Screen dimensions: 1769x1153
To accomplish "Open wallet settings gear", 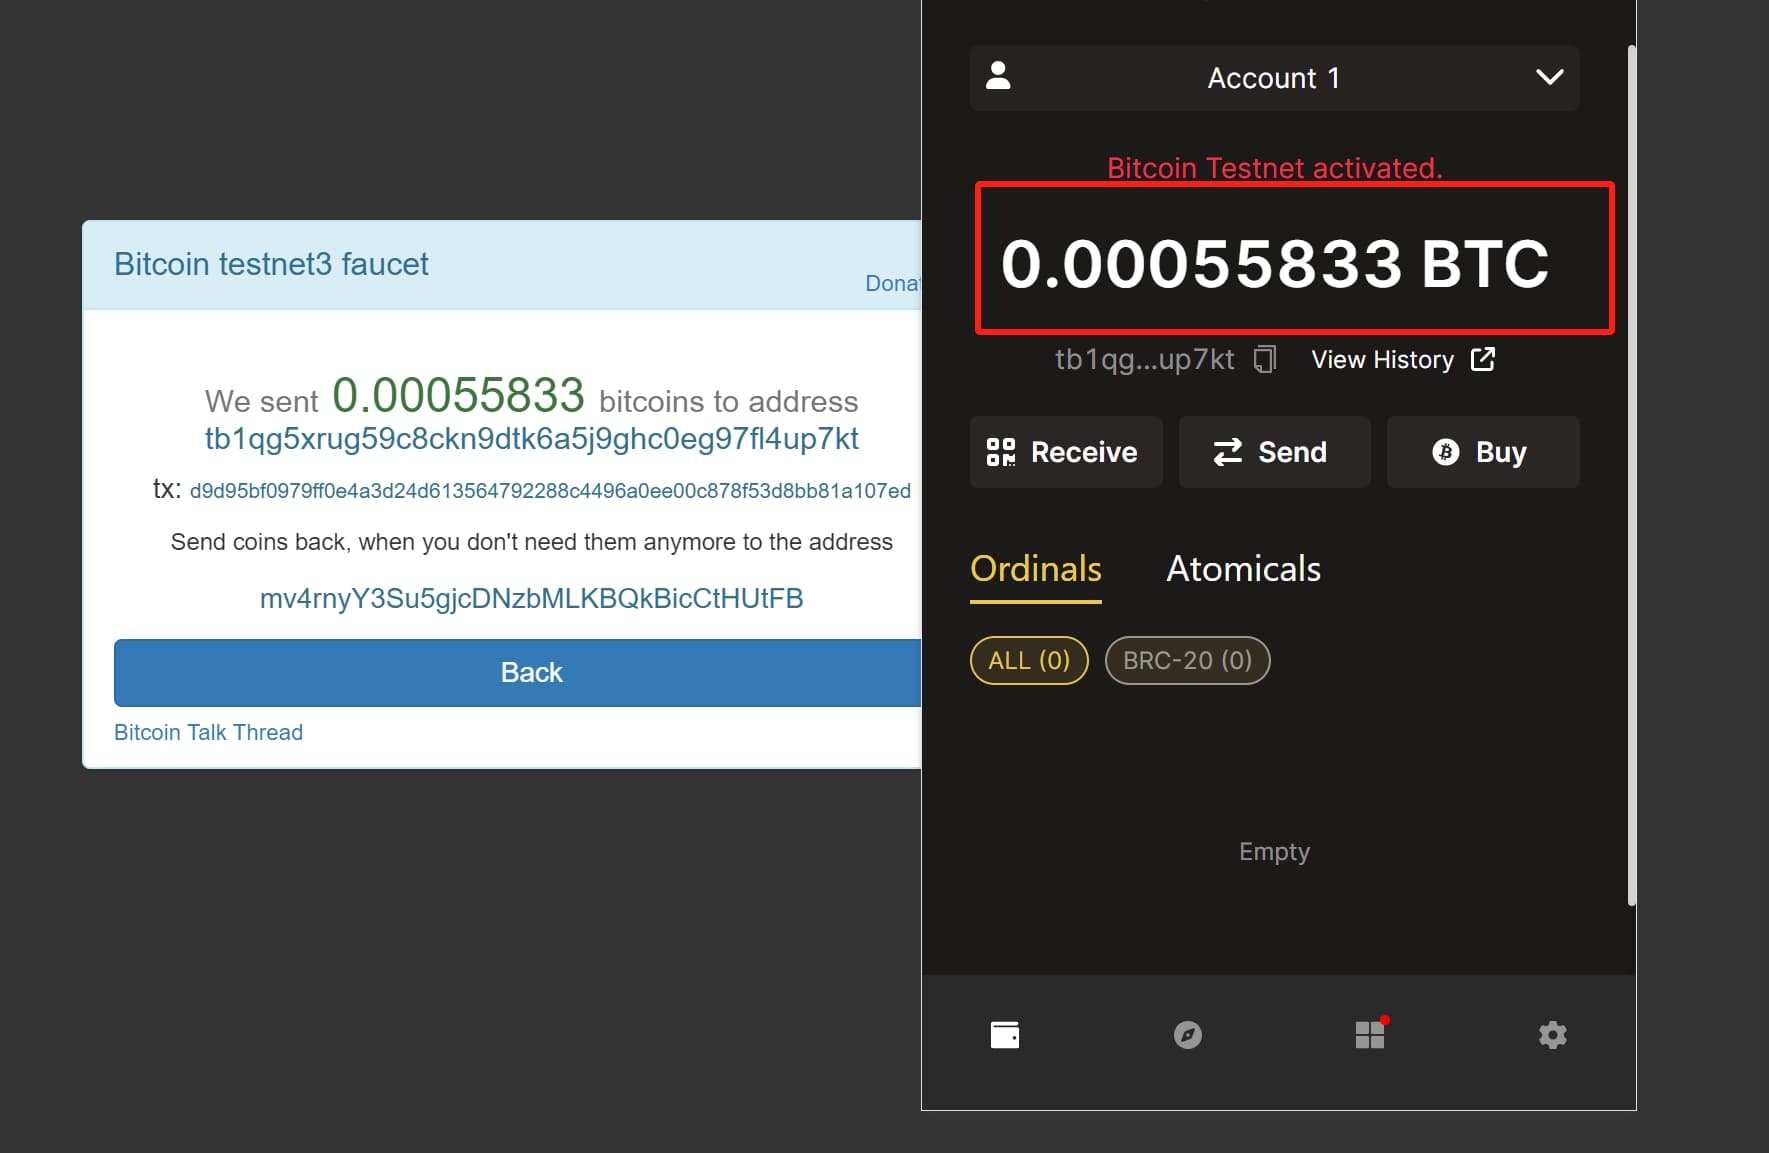I will [x=1552, y=1035].
